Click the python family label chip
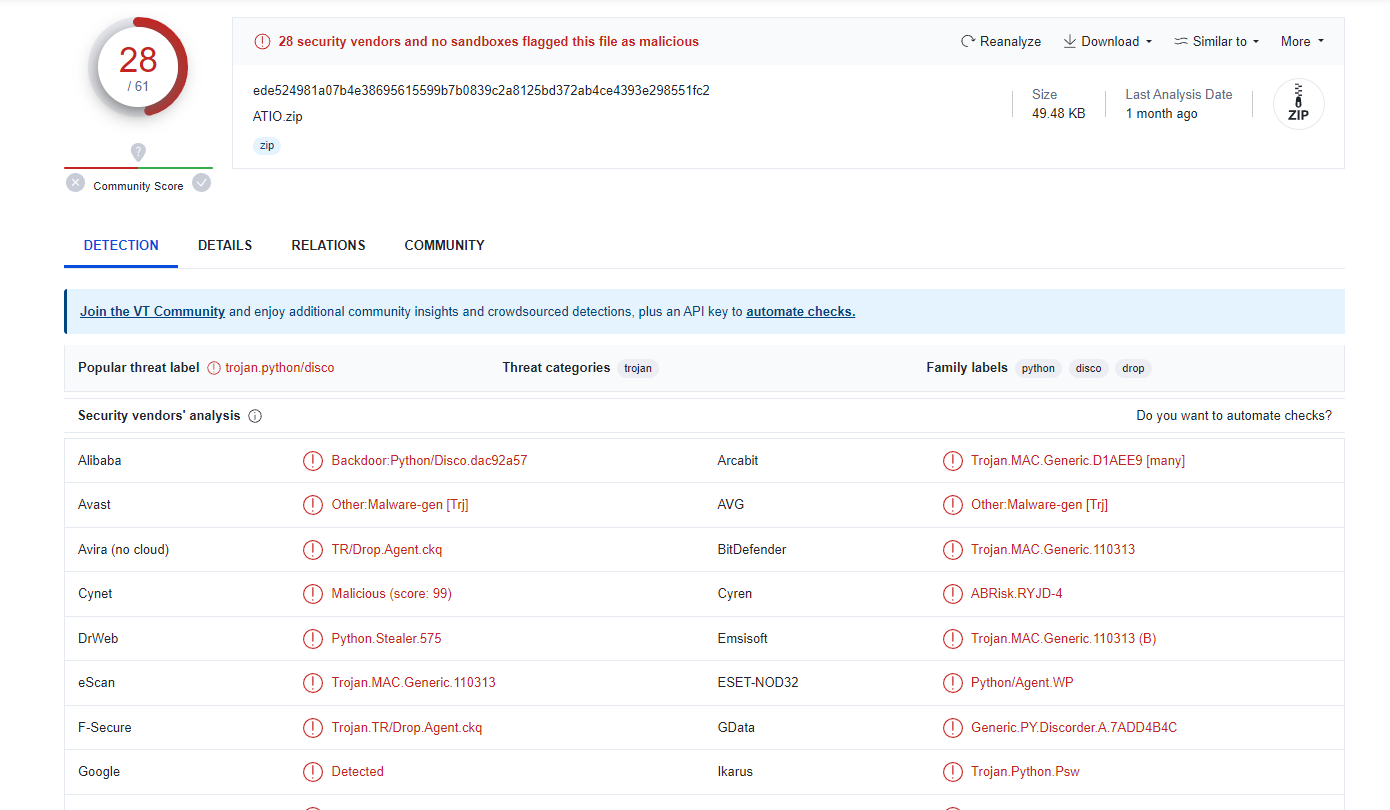Image resolution: width=1390 pixels, height=810 pixels. click(x=1038, y=368)
